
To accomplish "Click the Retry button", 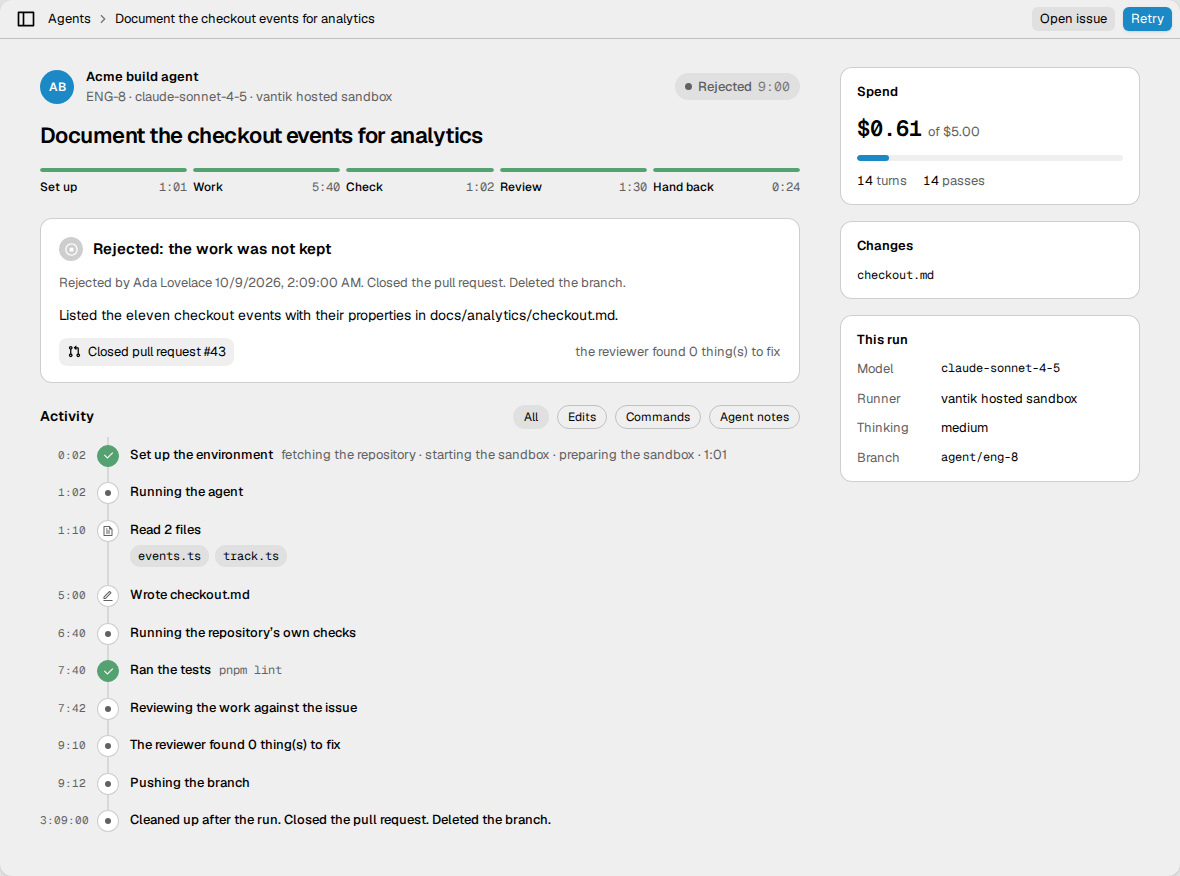I will (1147, 19).
